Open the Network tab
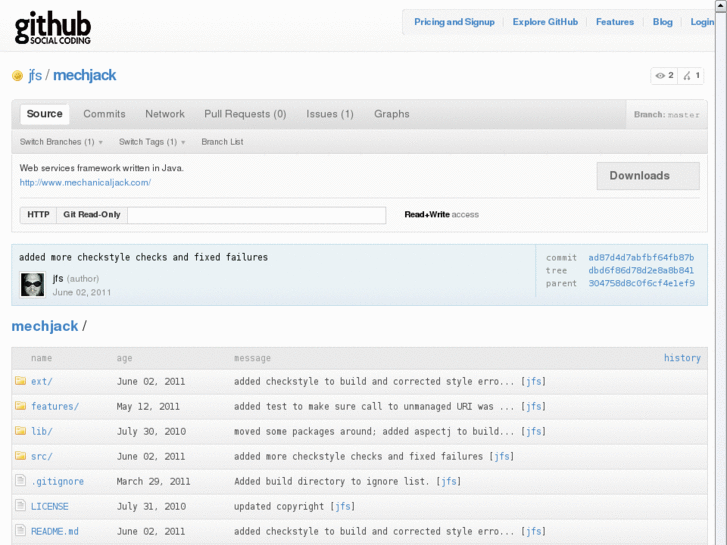Viewport: 727px width, 545px height. (x=165, y=114)
